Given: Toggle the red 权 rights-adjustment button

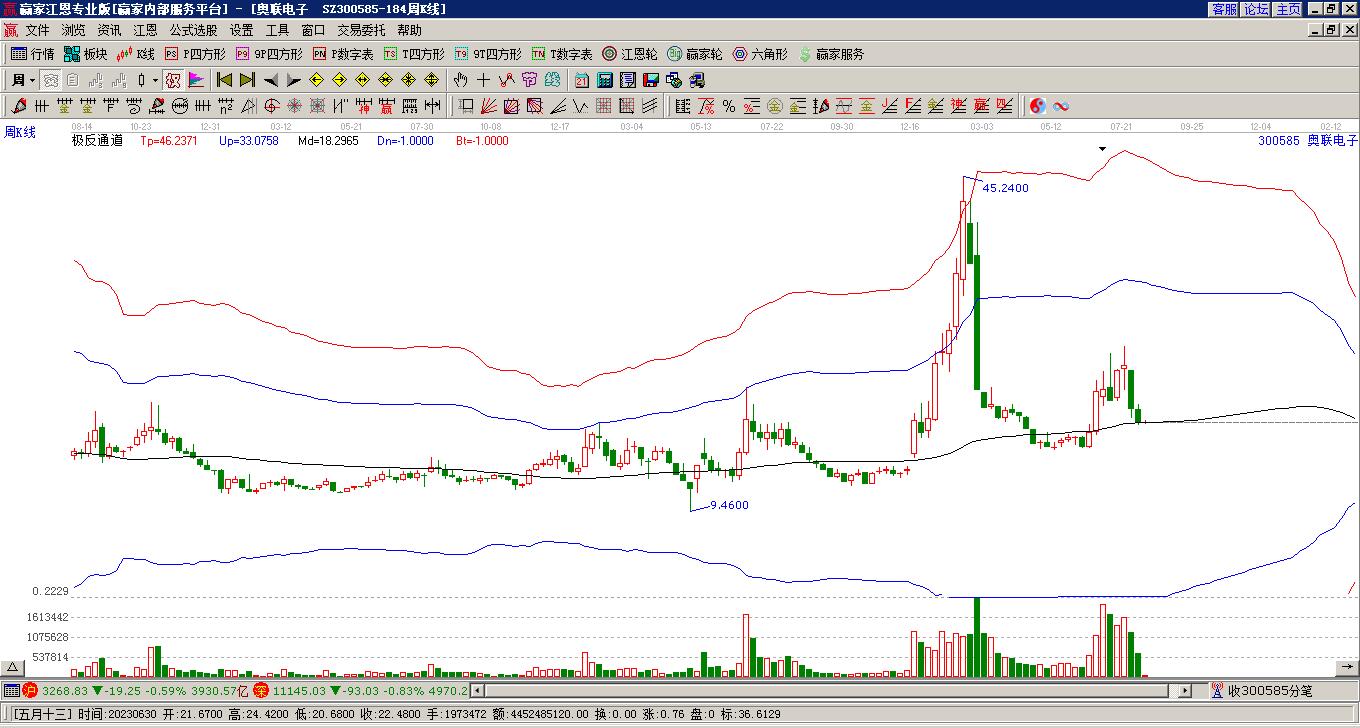Looking at the screenshot, I should click(x=173, y=80).
